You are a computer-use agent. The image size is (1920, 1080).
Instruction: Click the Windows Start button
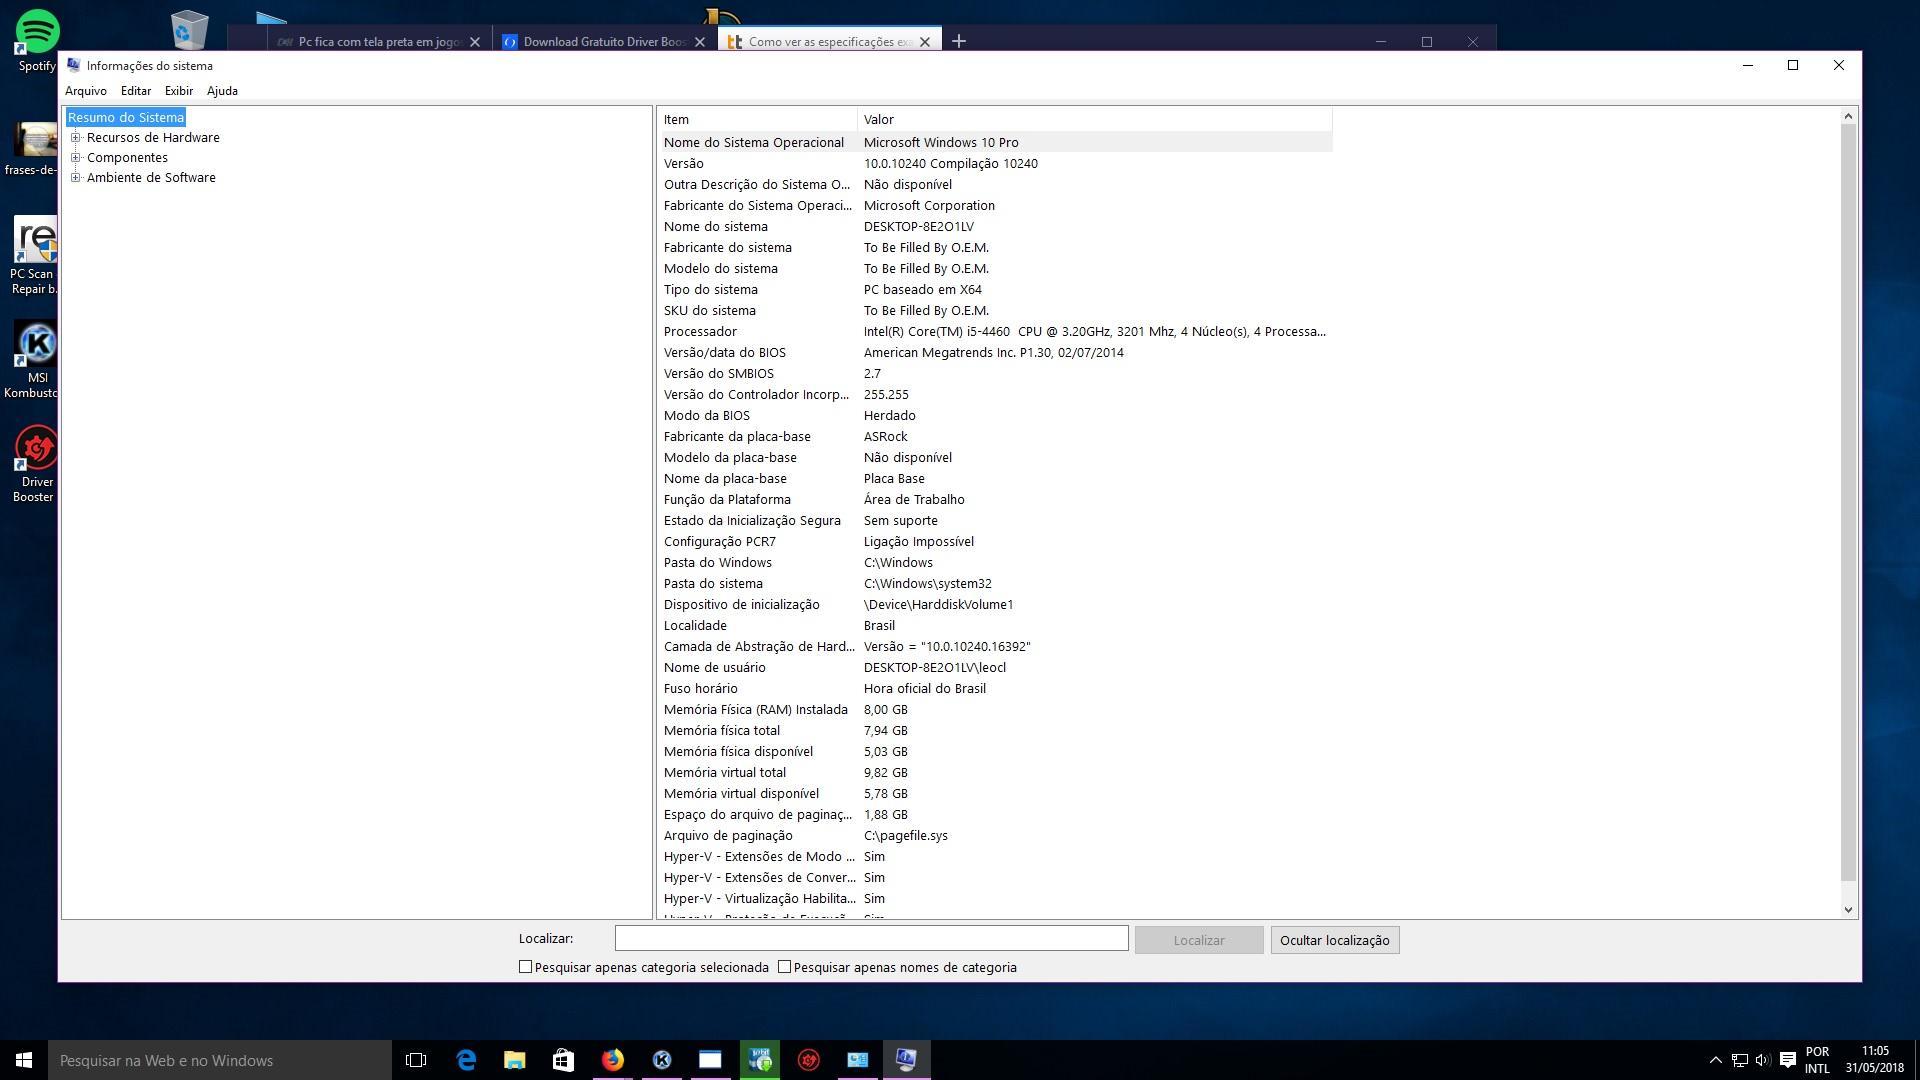coord(24,1060)
